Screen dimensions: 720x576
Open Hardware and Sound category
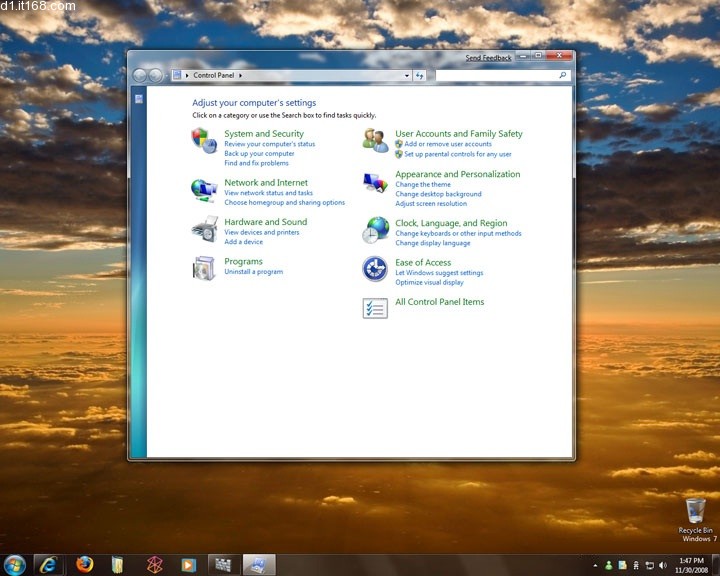[265, 222]
